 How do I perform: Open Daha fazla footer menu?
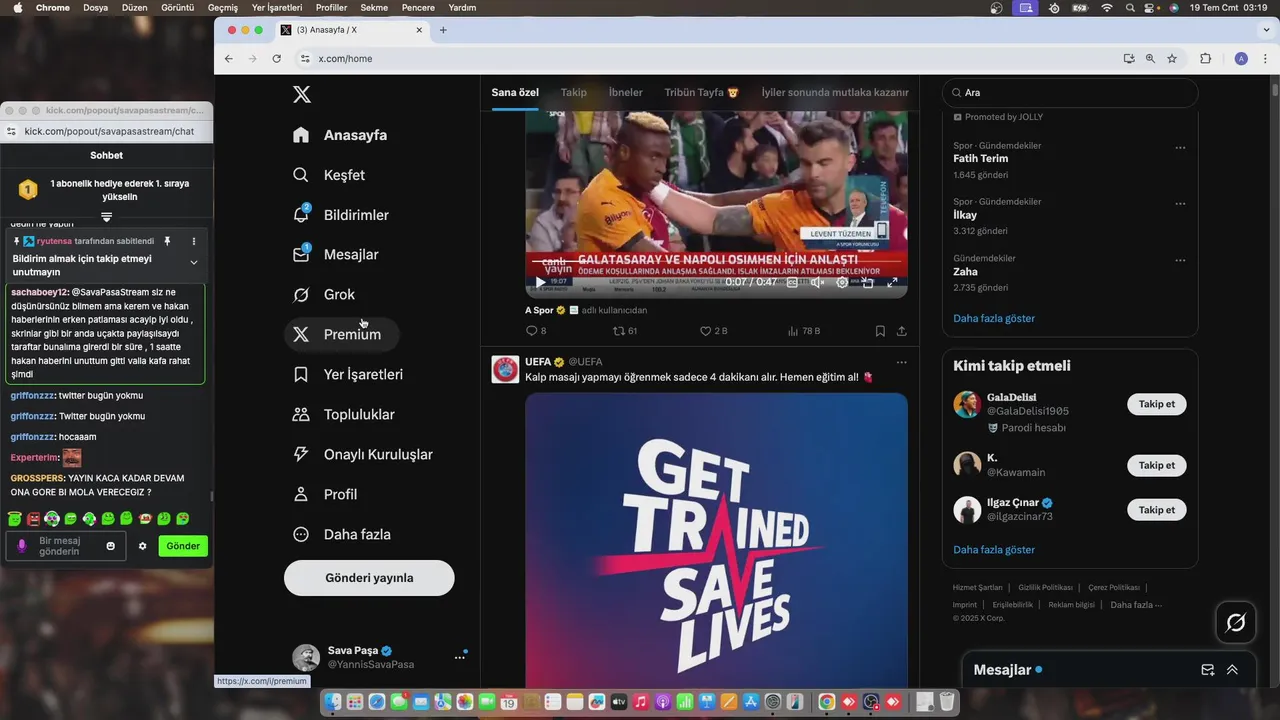[1136, 605]
